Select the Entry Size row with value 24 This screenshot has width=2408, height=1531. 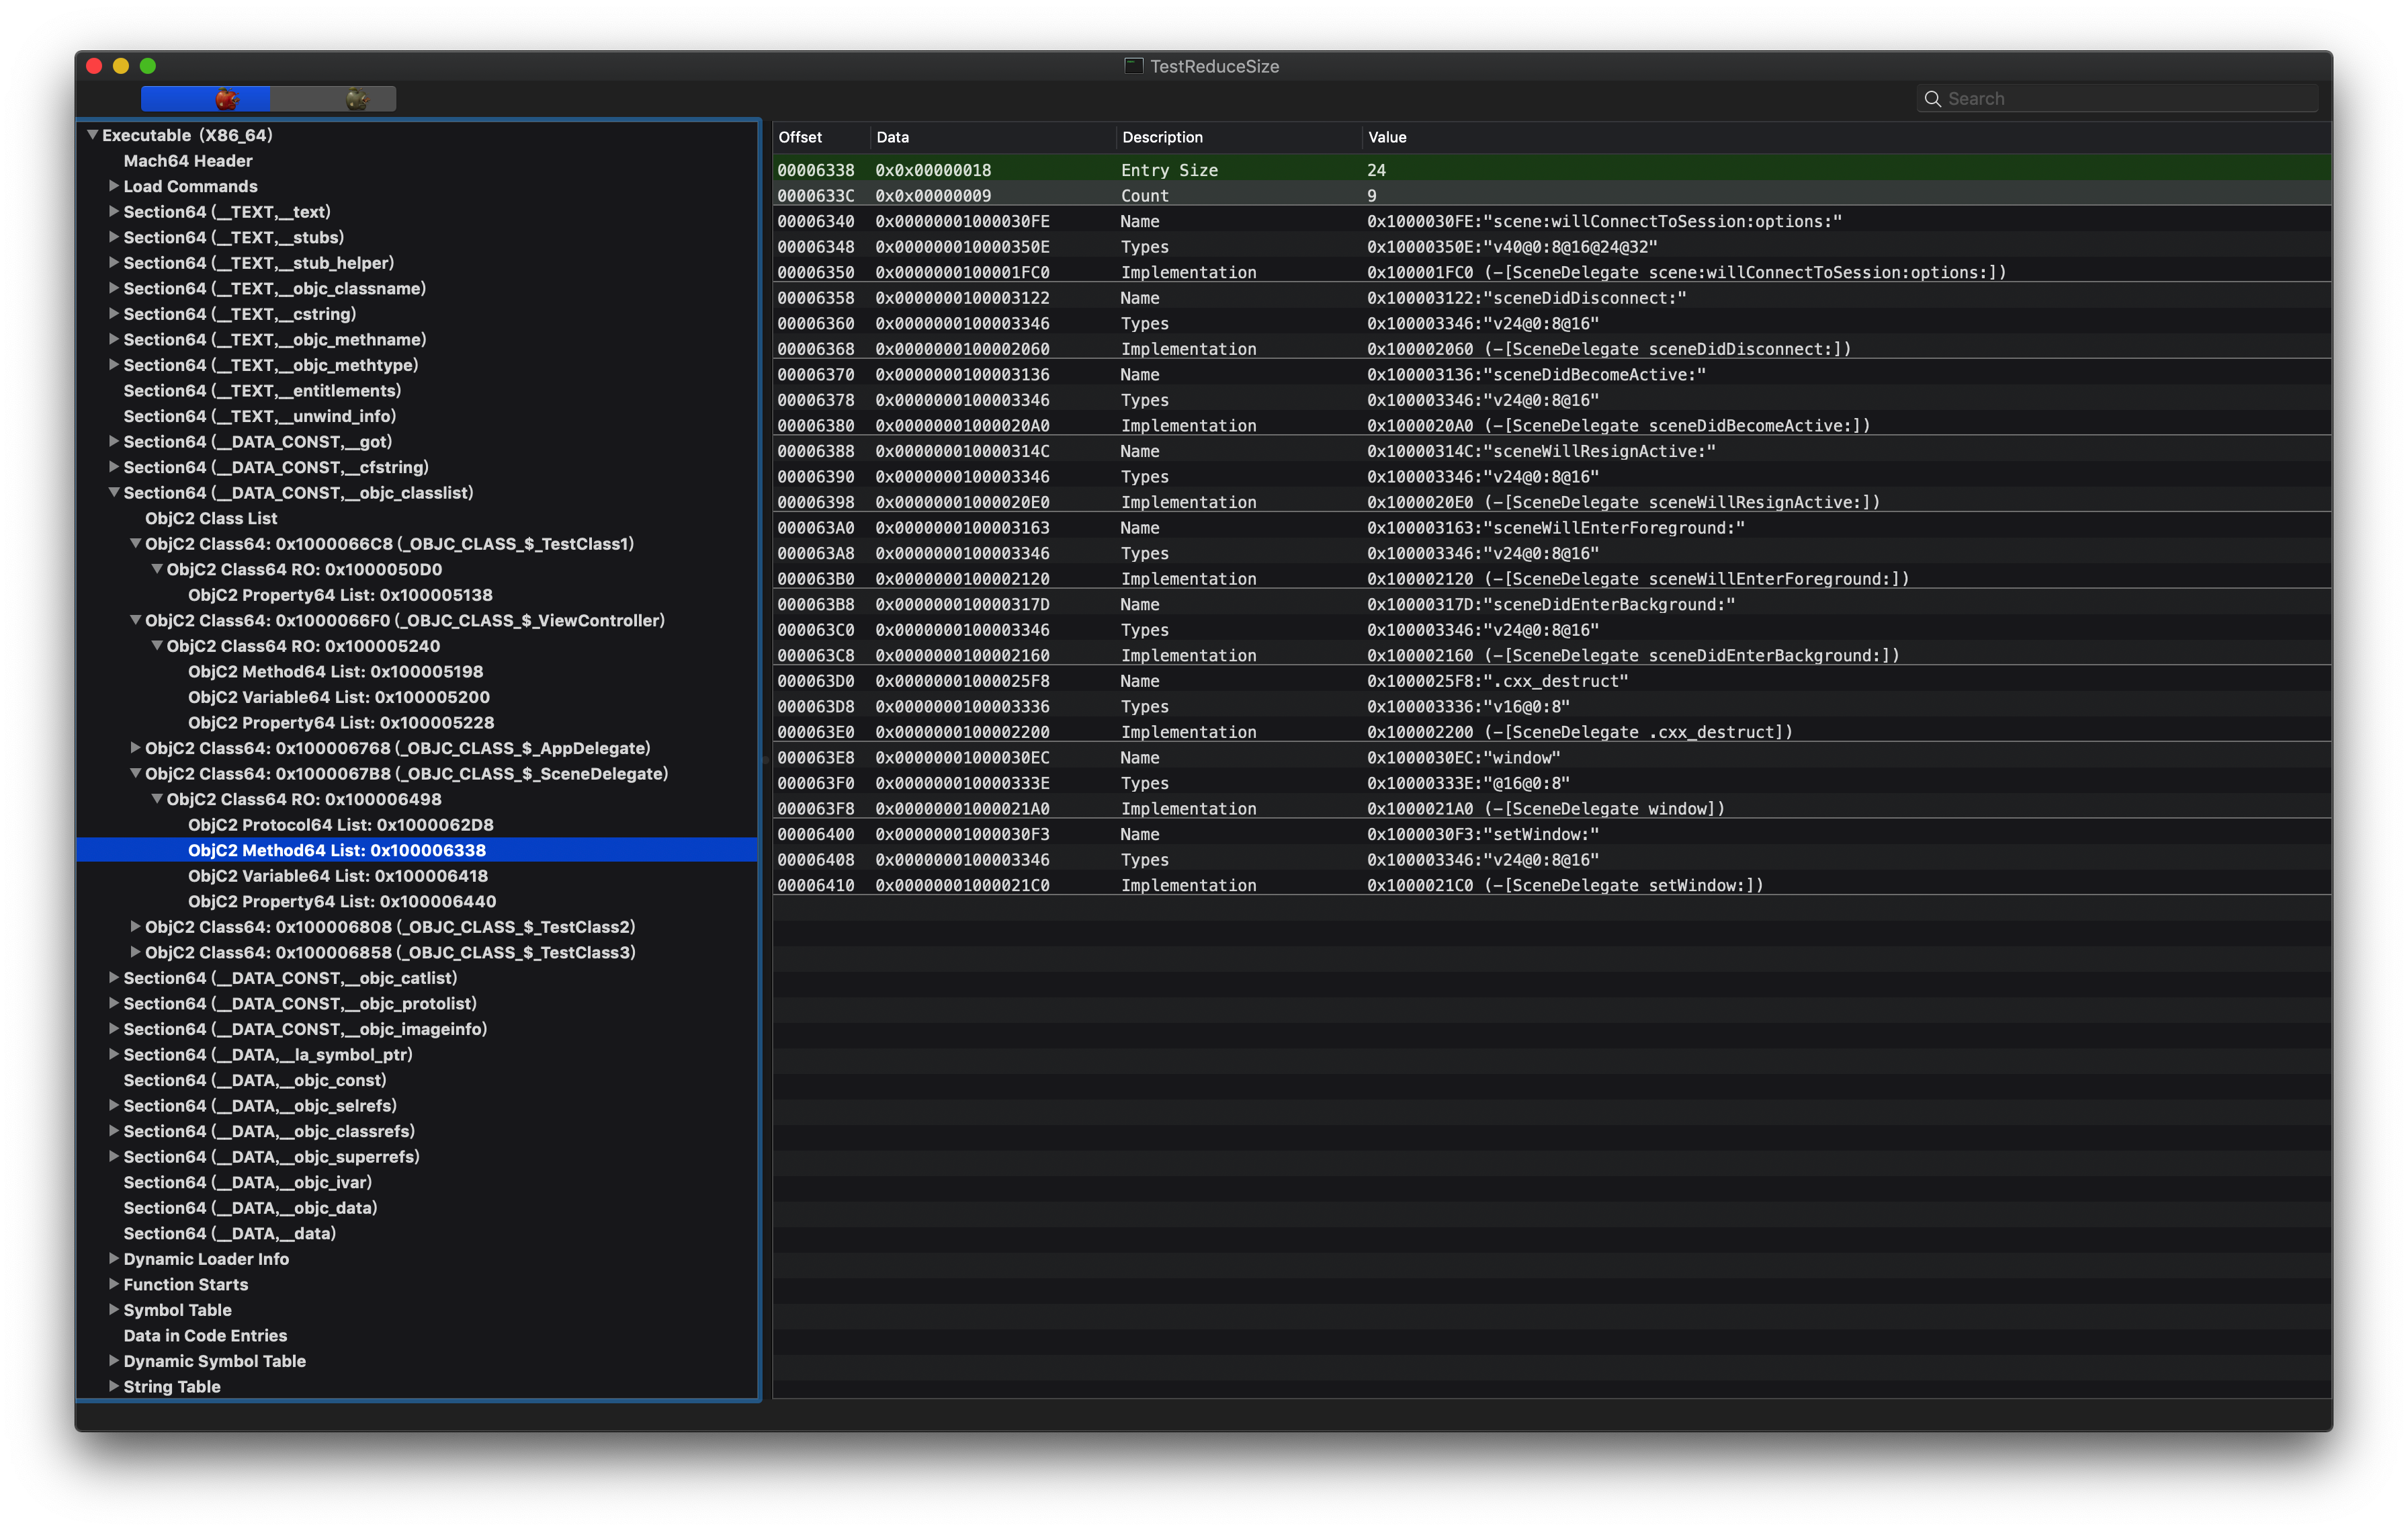click(x=1552, y=169)
